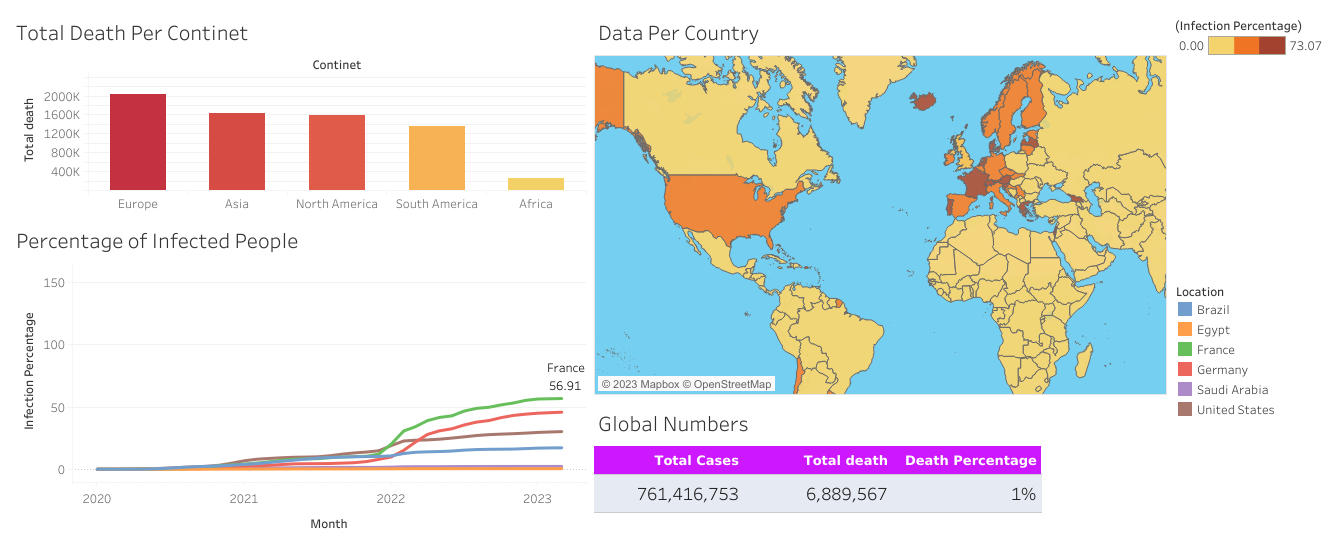1338x550 pixels.
Task: Click Alaska on the map
Action: (x=609, y=97)
